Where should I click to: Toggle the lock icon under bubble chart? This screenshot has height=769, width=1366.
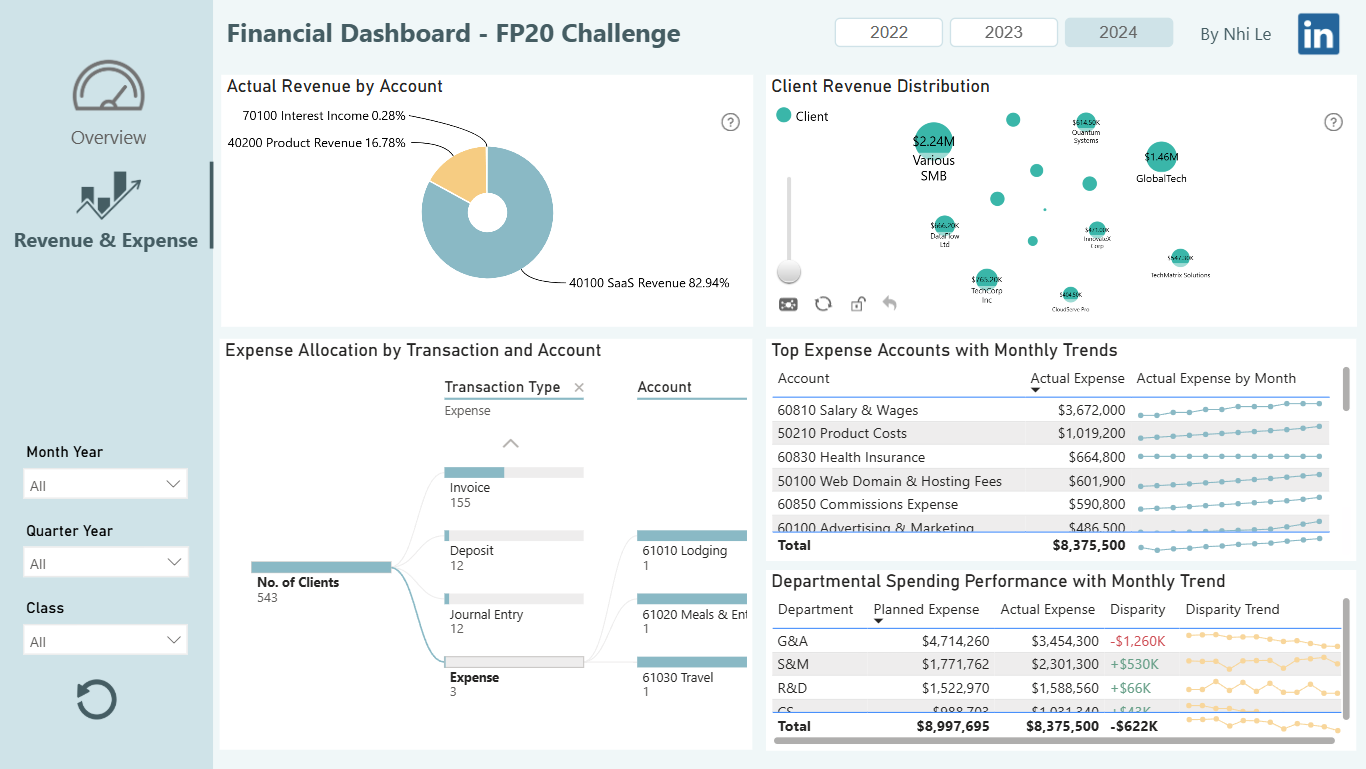[x=857, y=303]
